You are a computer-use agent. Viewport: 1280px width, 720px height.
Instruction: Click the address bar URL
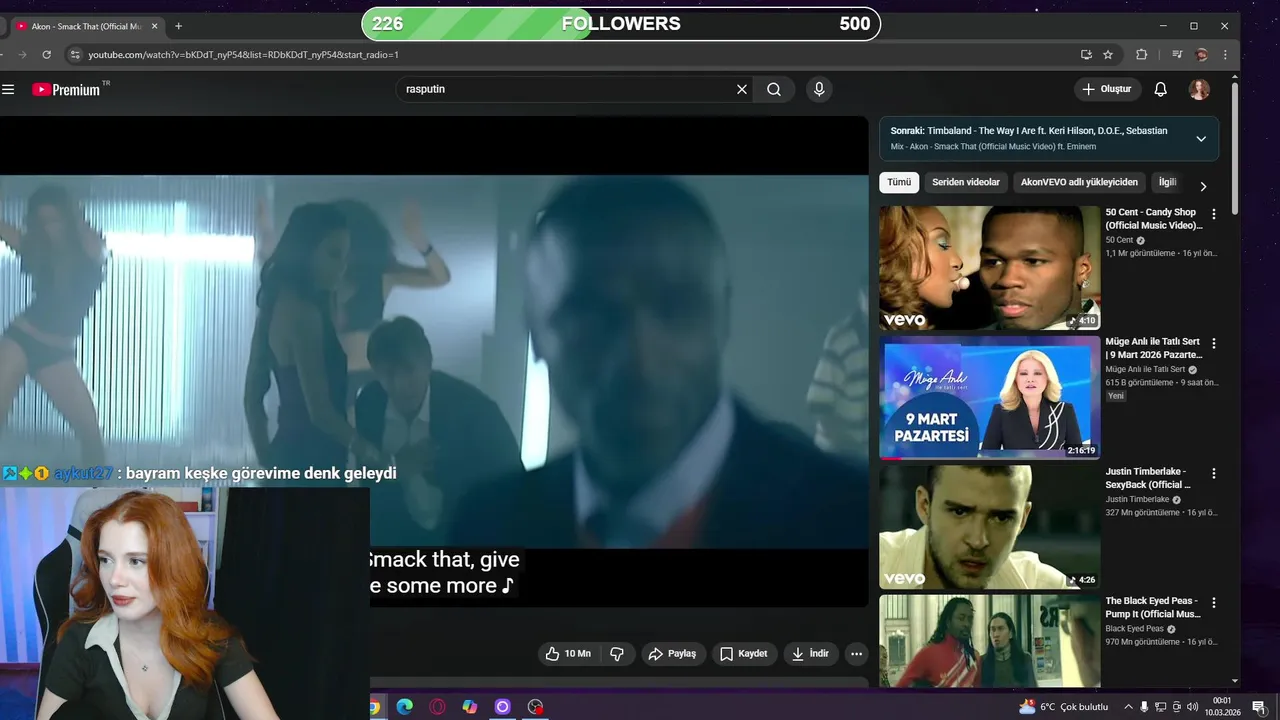(243, 55)
